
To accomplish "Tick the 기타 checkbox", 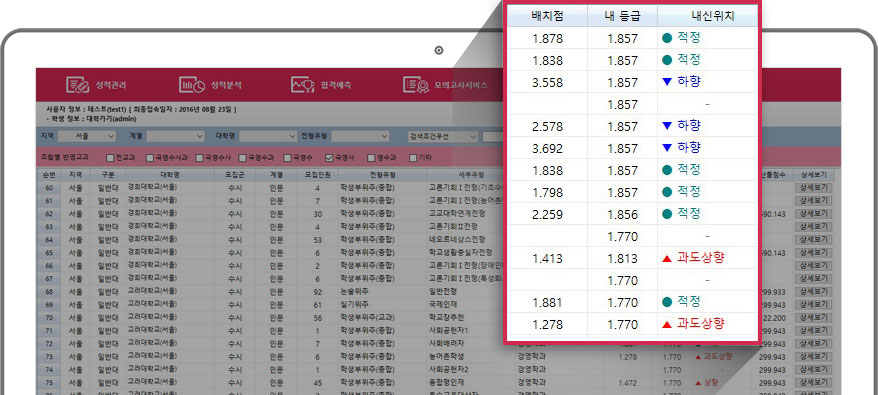I will [413, 158].
